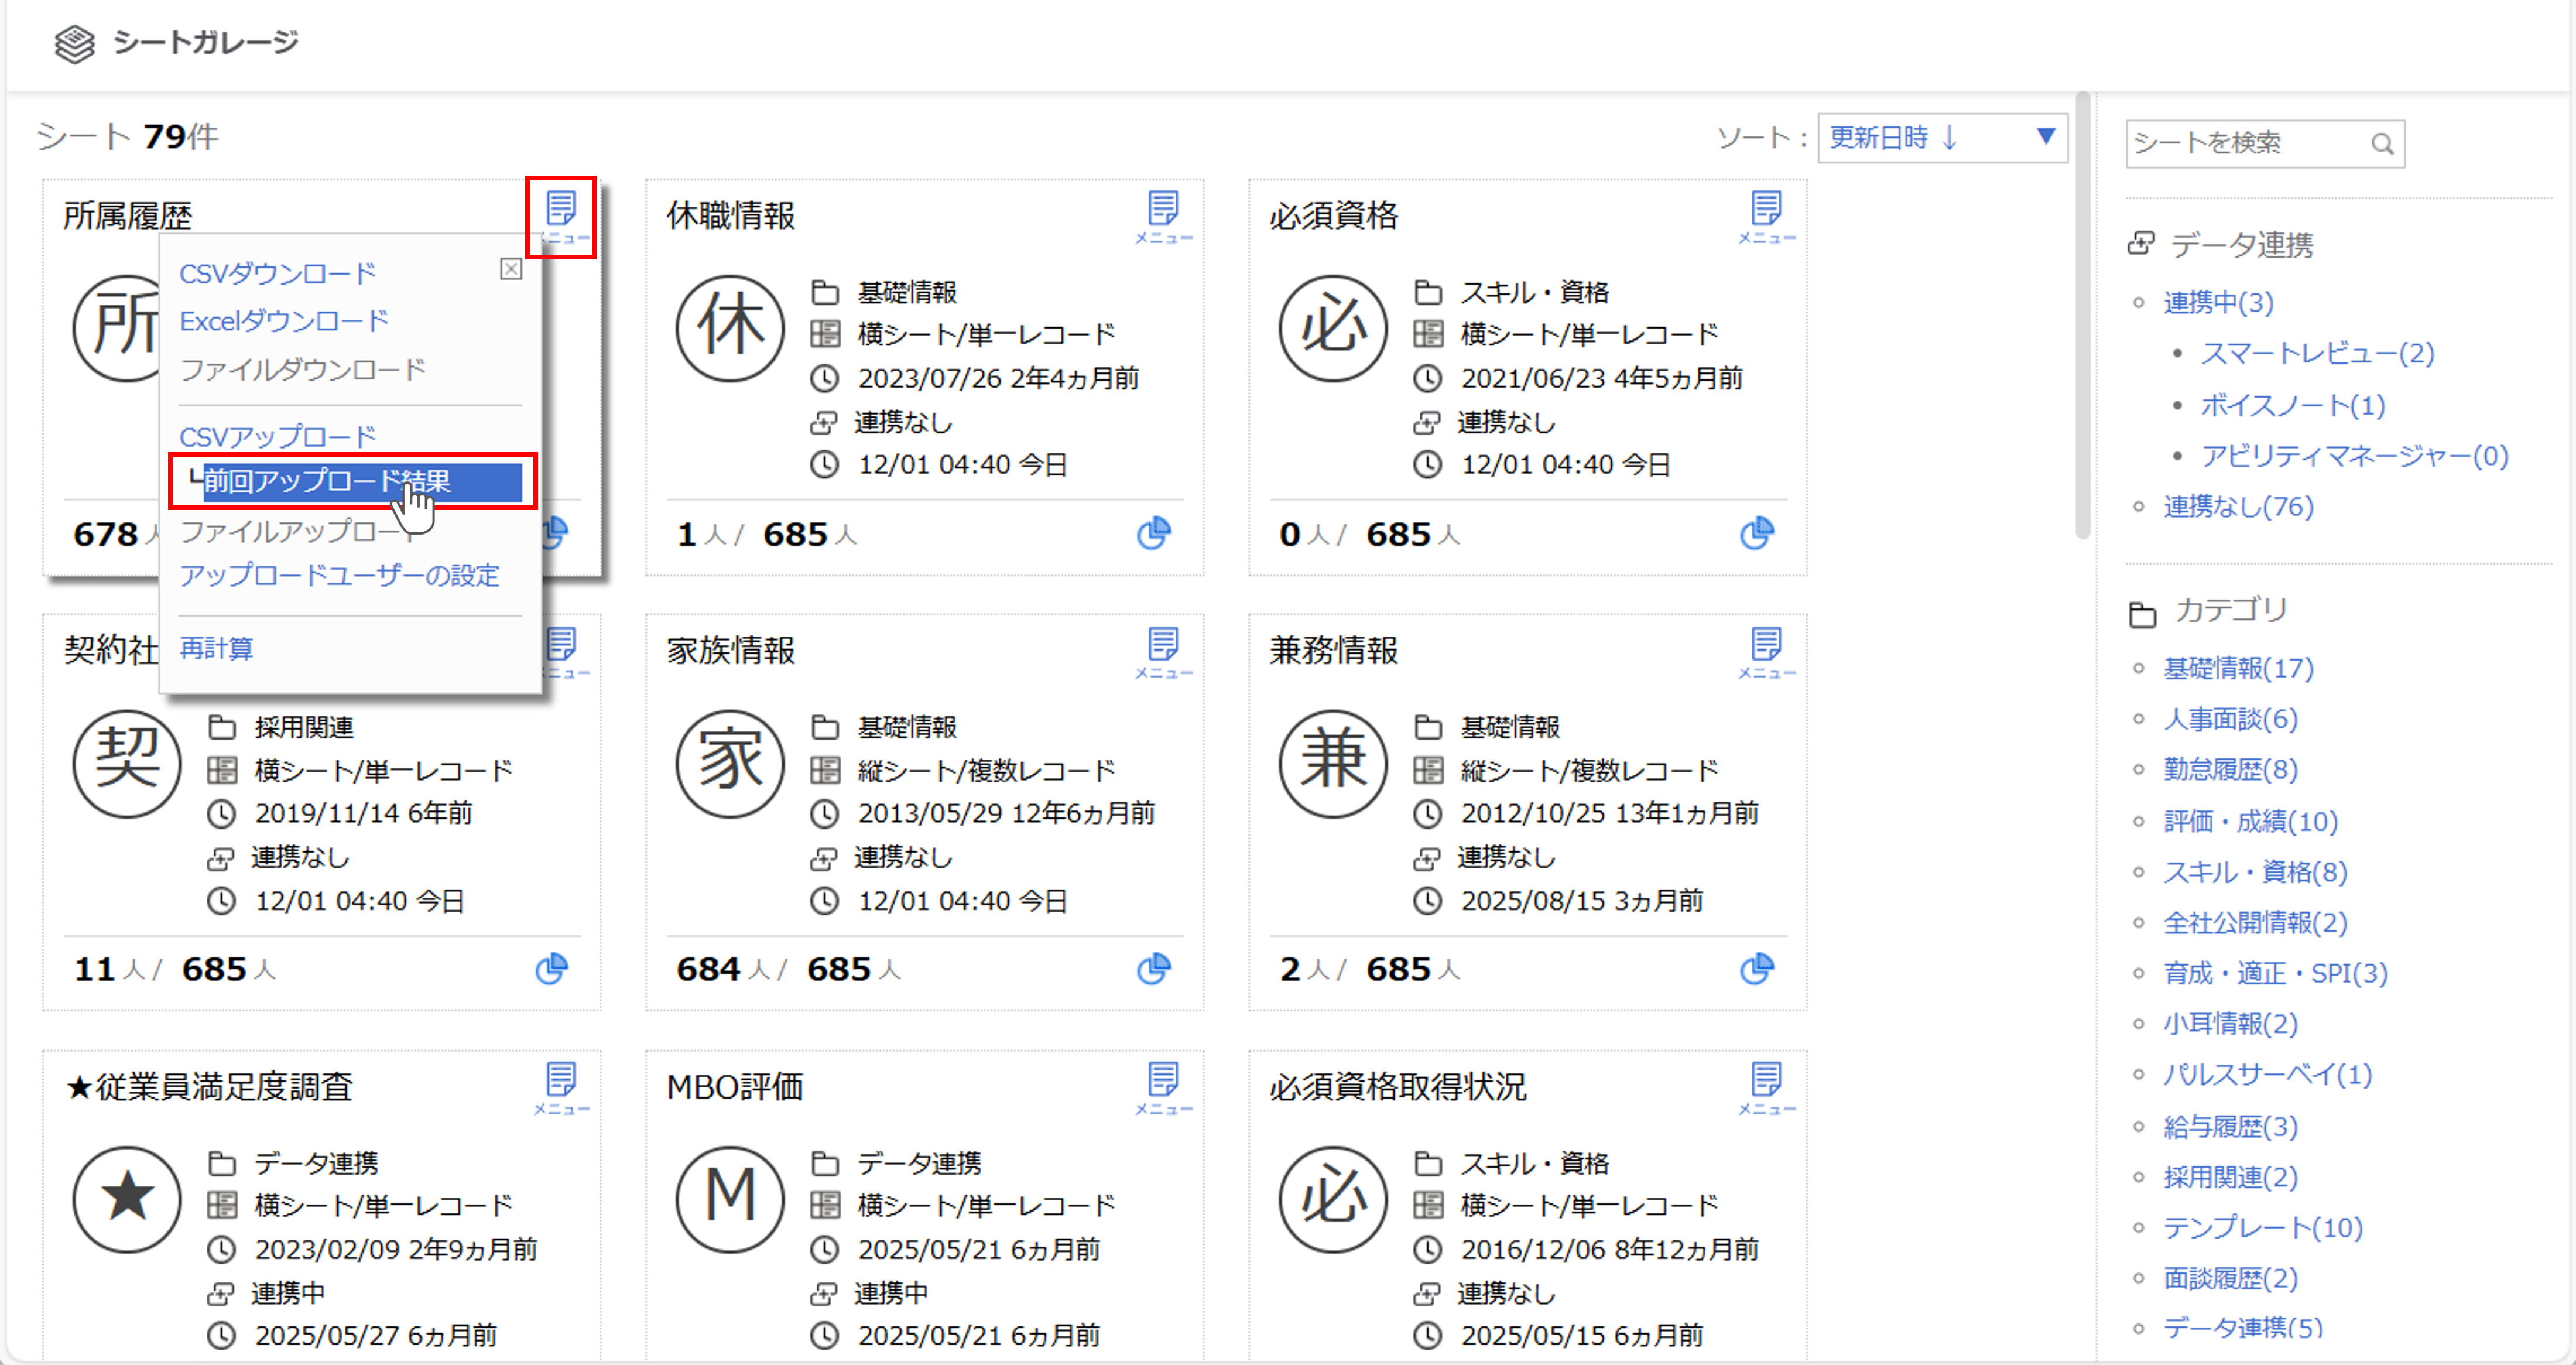Image resolution: width=2576 pixels, height=1365 pixels.
Task: Open the 休職情報 sheet menu icon
Action: tap(1164, 208)
